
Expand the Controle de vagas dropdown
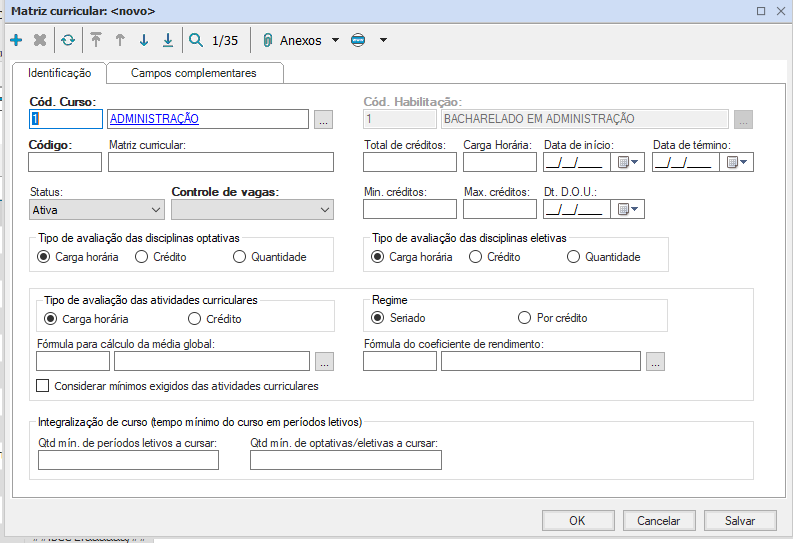[x=252, y=210]
